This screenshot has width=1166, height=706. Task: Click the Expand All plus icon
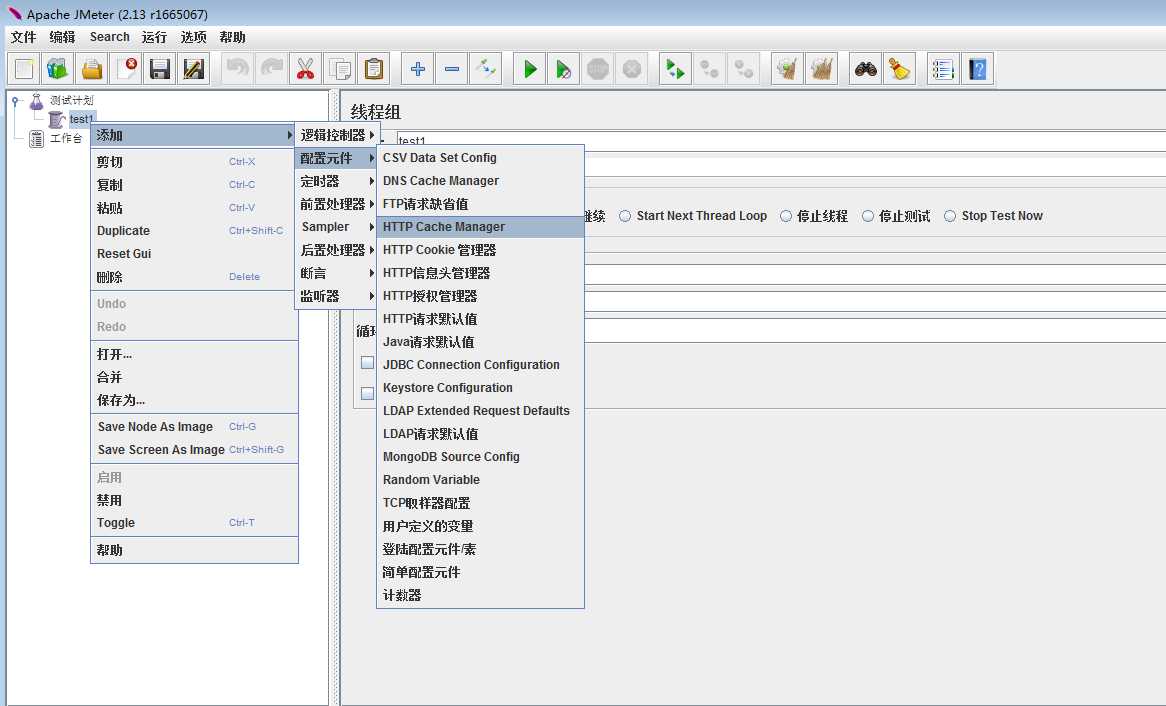click(x=417, y=69)
